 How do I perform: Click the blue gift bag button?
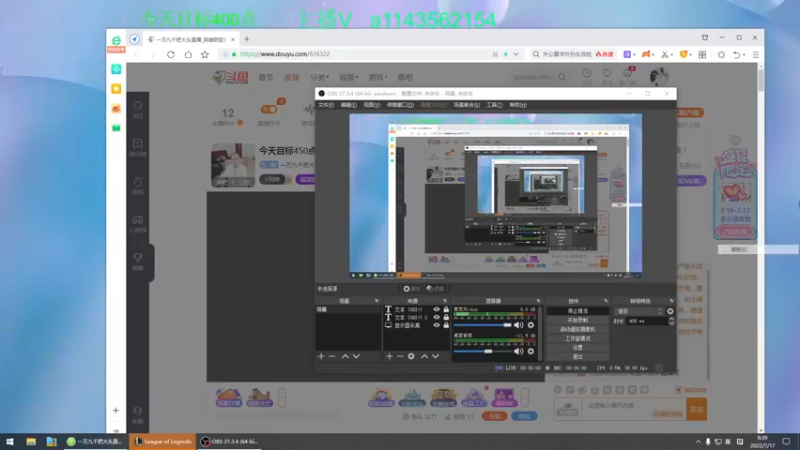pyautogui.click(x=524, y=416)
